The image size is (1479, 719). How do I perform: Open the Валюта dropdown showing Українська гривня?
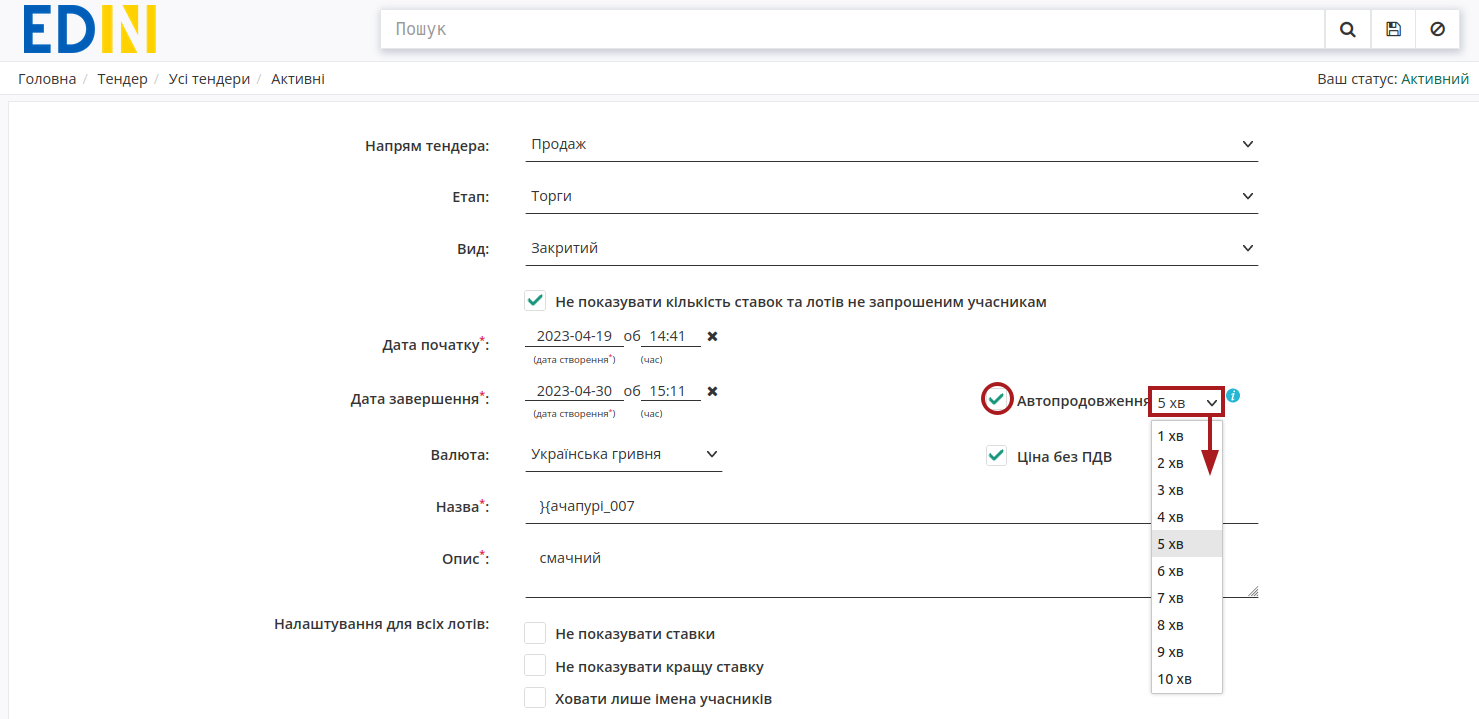coord(623,455)
